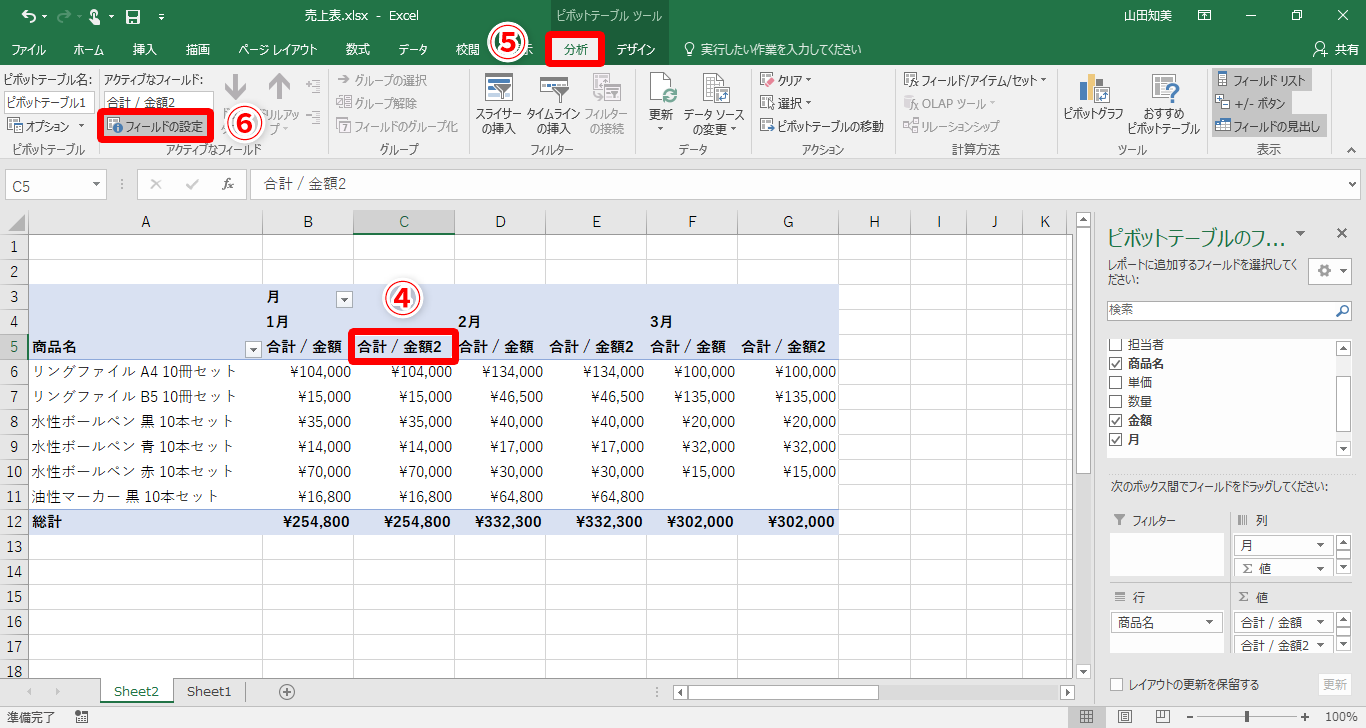This screenshot has height=728, width=1366.
Task: Insert a timeline (タイムラインの挿入)
Action: (553, 104)
